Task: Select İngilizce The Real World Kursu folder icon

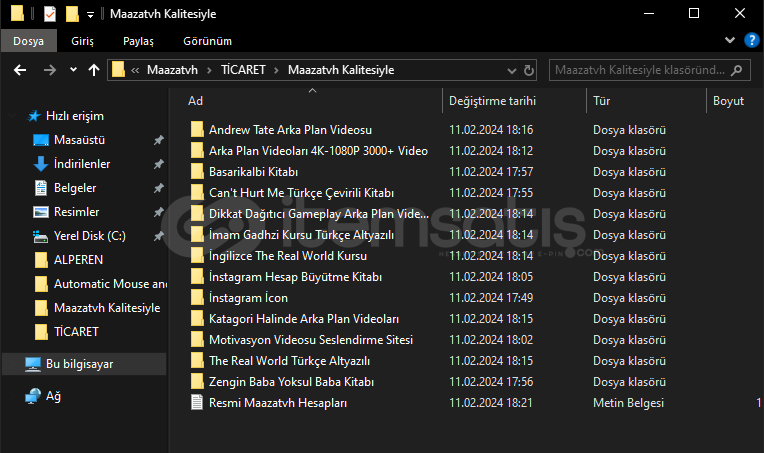Action: pos(197,255)
